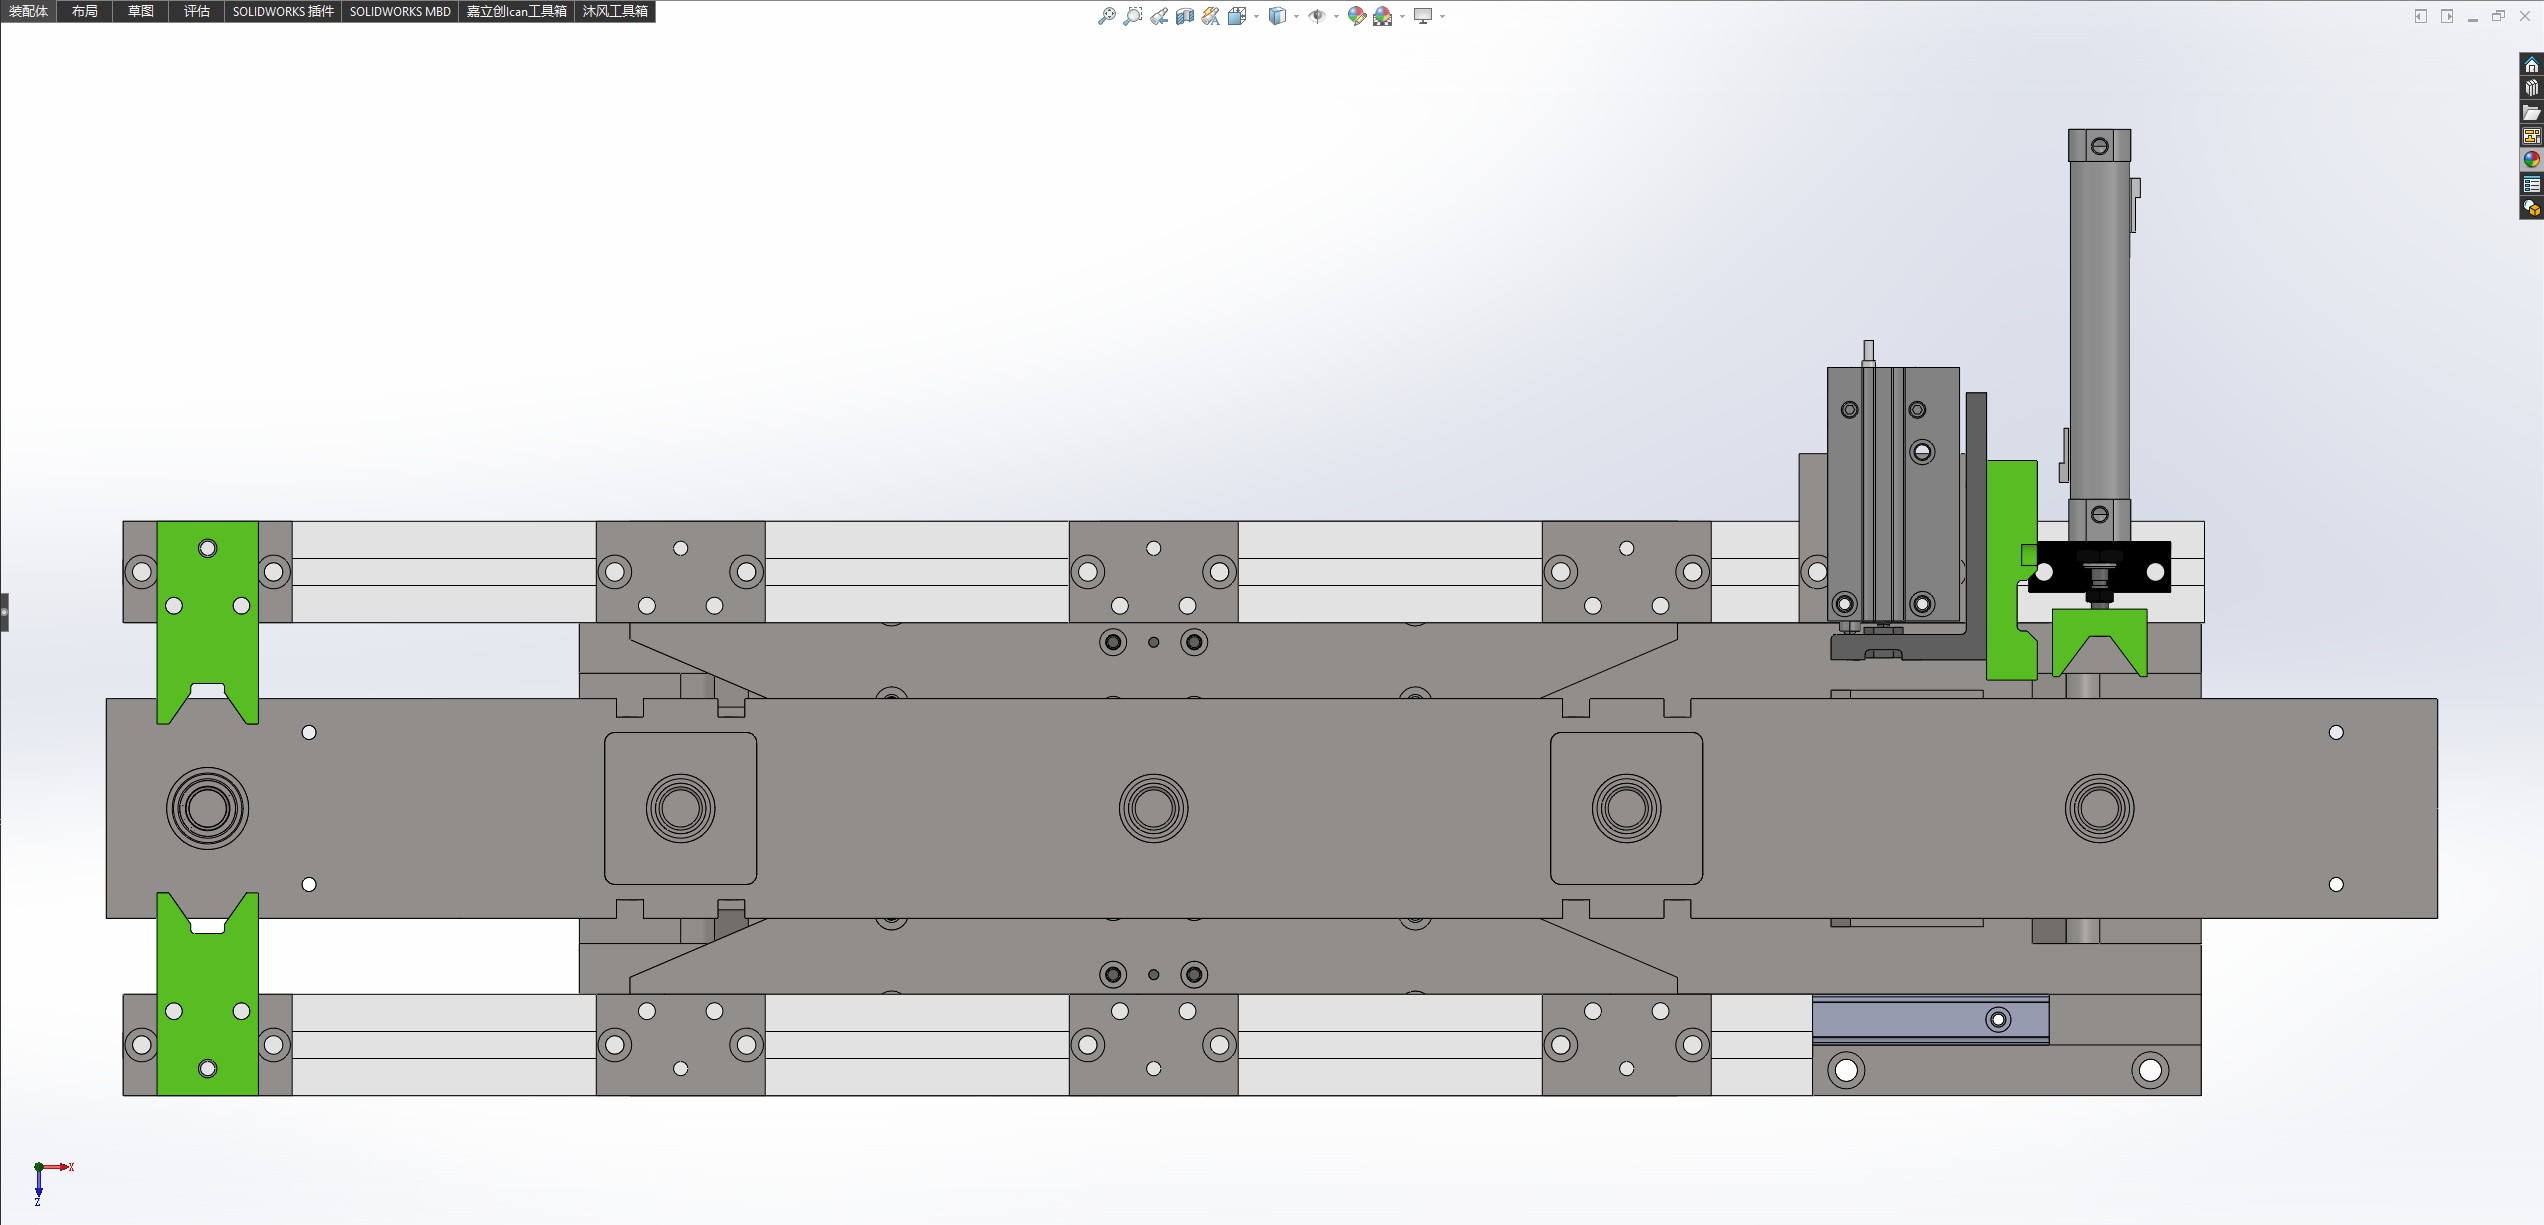Toggle the Hide/Show Items eye icon

pos(1317,16)
